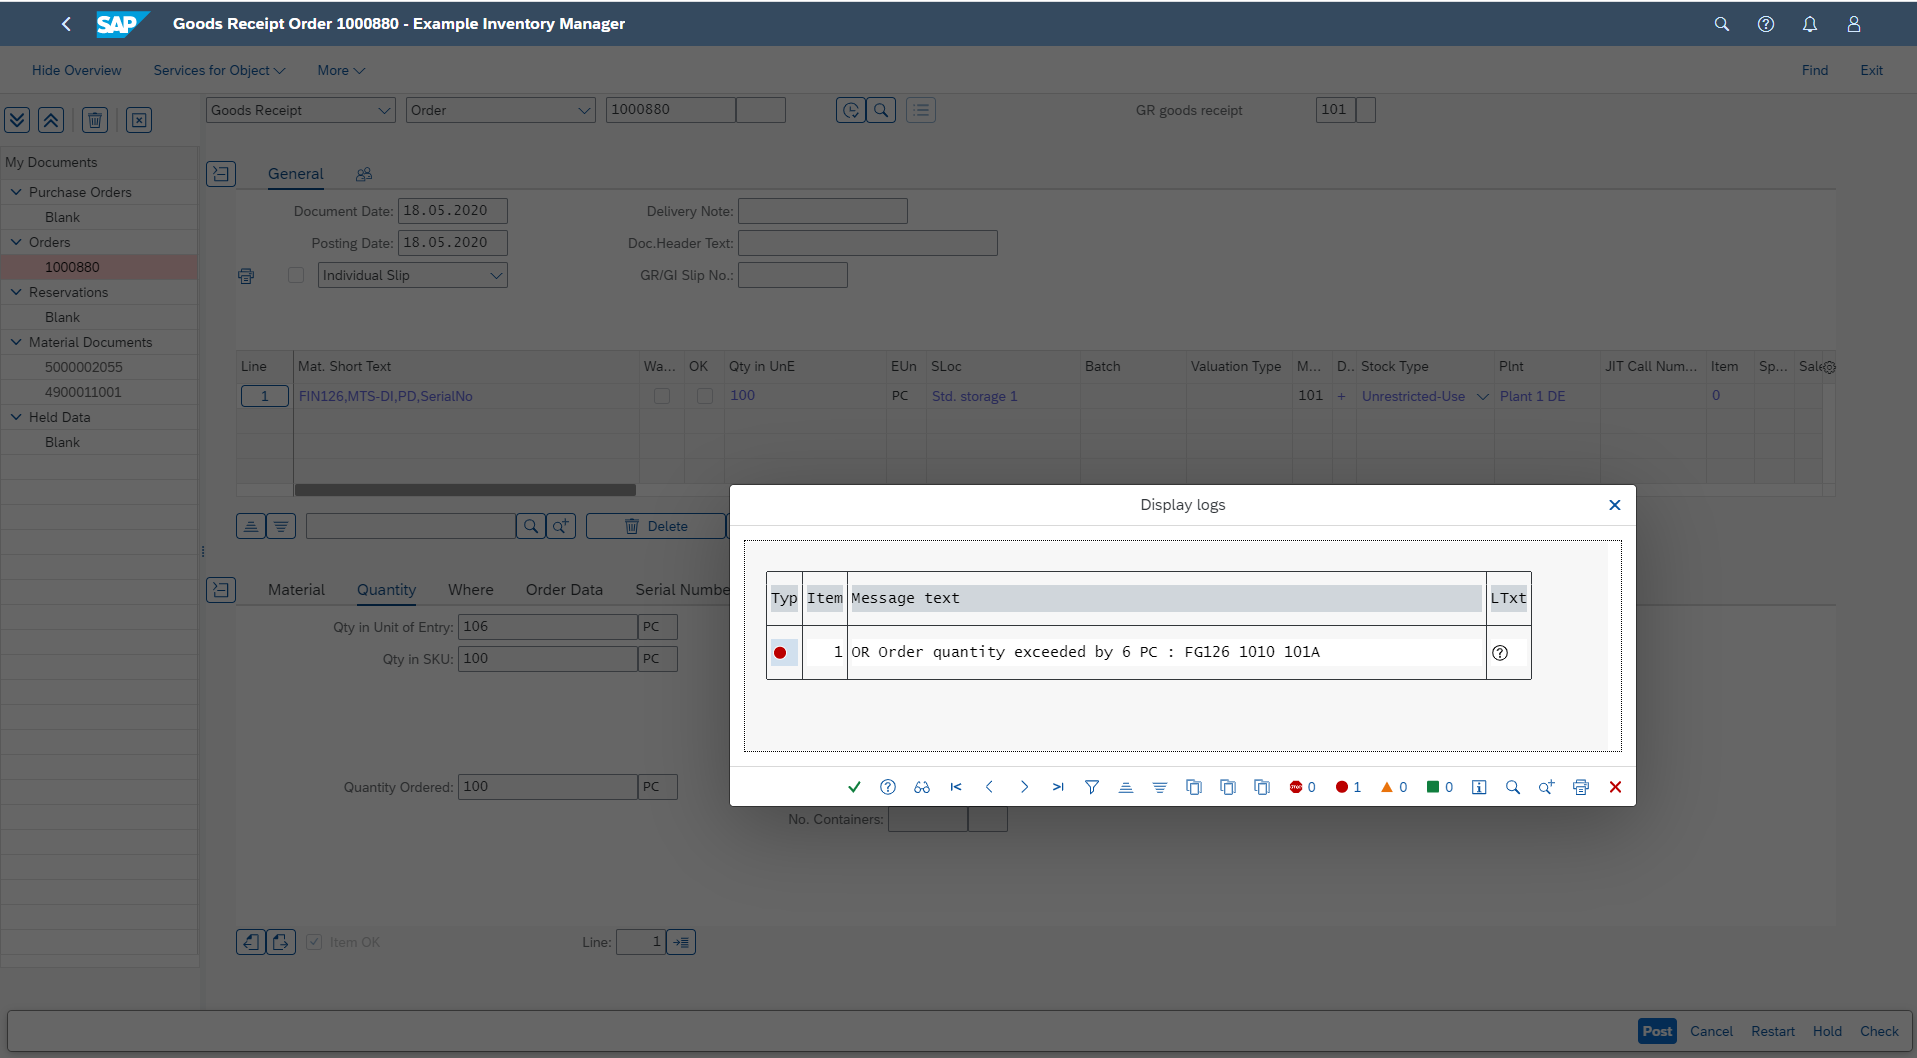The image size is (1917, 1058).
Task: Click search-next icon in logs toolbar
Action: coord(1547,787)
